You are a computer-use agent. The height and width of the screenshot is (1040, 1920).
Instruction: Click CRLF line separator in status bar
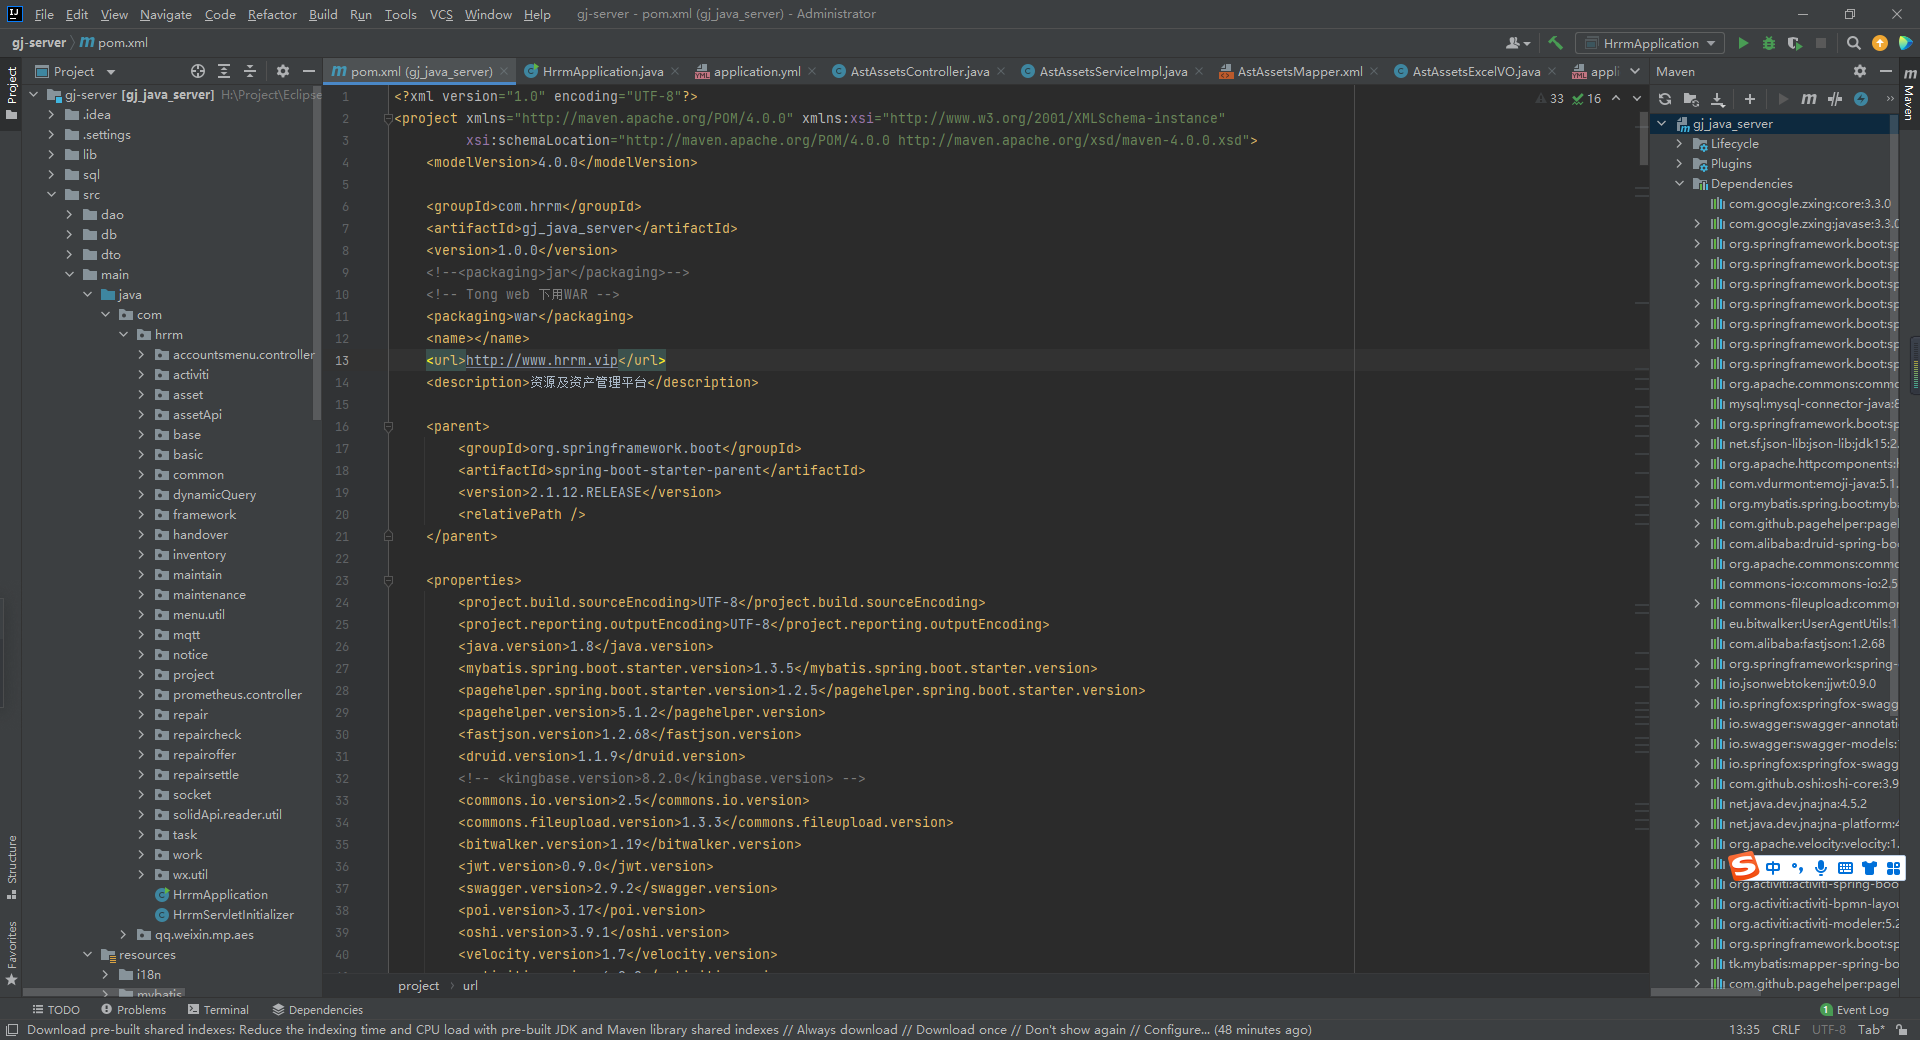coord(1786,1029)
